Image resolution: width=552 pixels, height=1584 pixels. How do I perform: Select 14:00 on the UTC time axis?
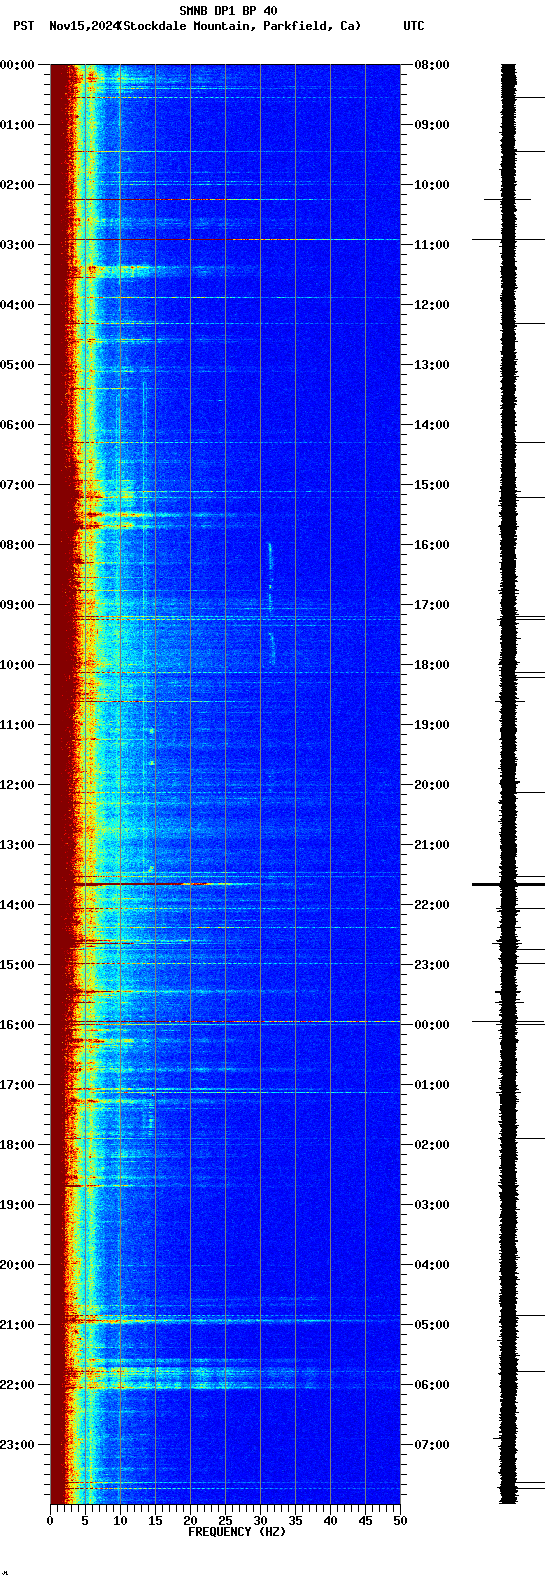click(x=431, y=425)
